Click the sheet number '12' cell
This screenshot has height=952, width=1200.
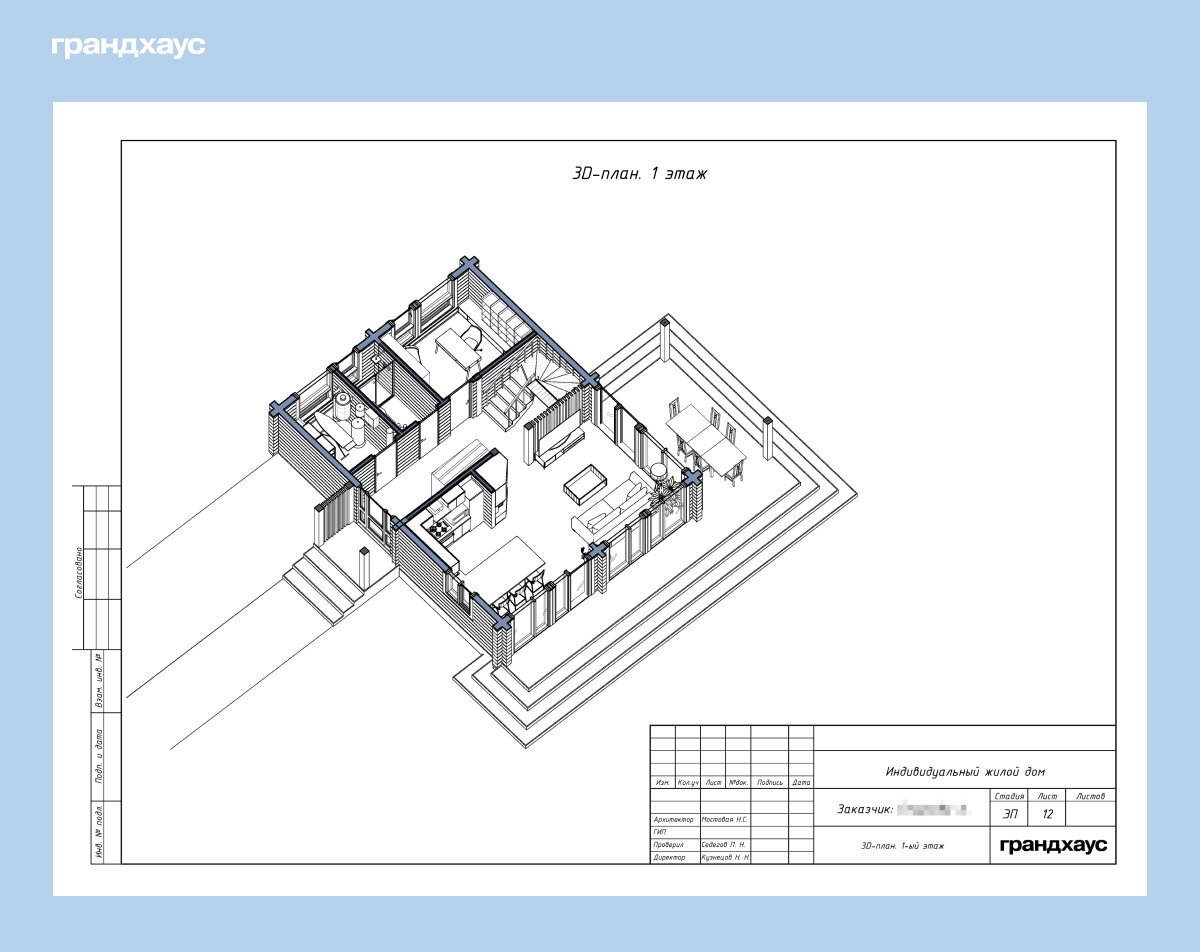1047,814
